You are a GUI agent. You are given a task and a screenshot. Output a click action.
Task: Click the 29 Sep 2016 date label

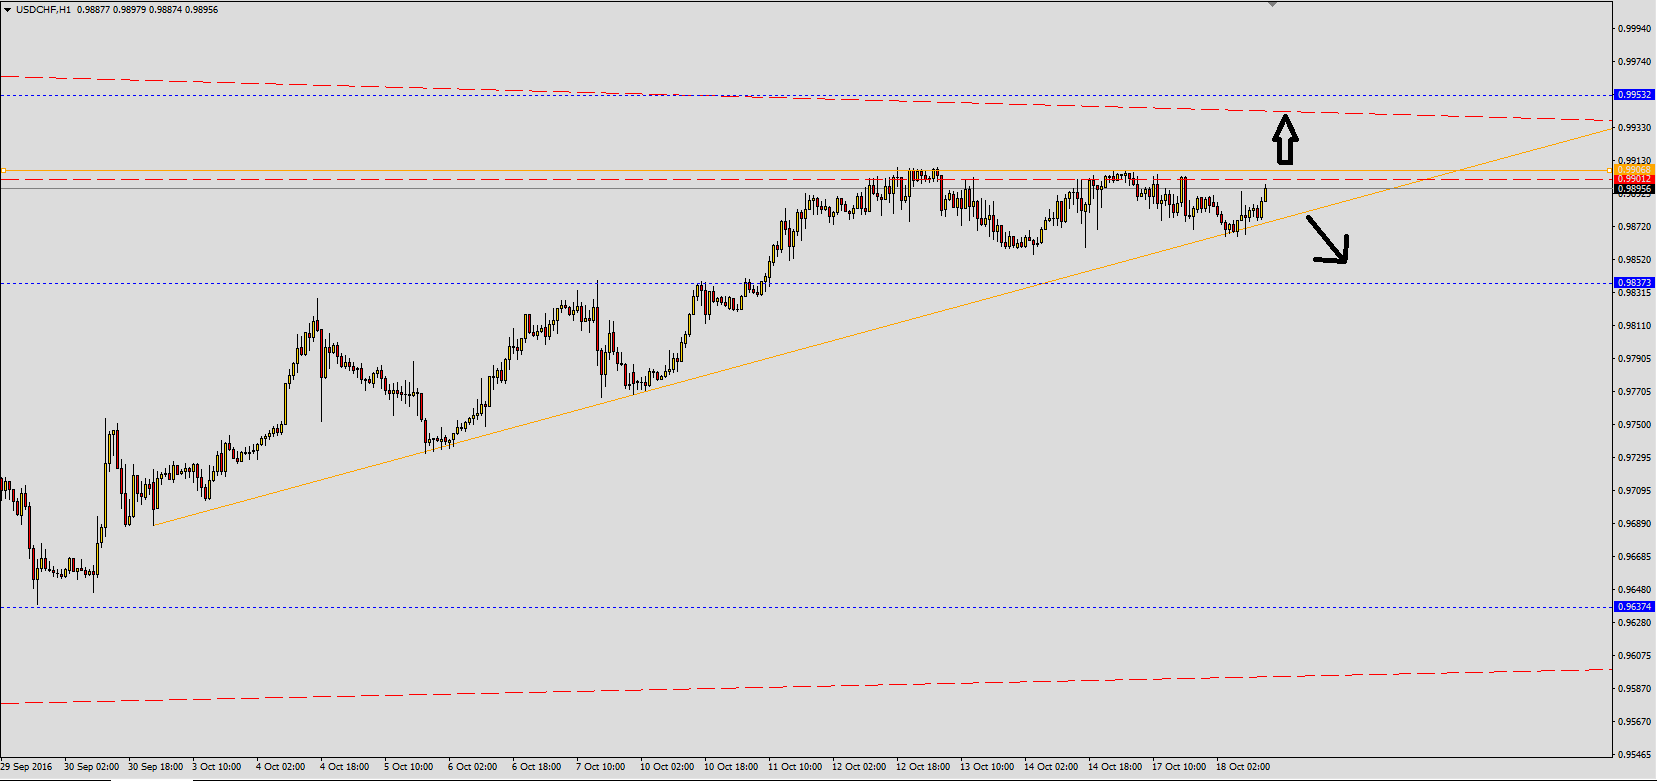point(27,767)
